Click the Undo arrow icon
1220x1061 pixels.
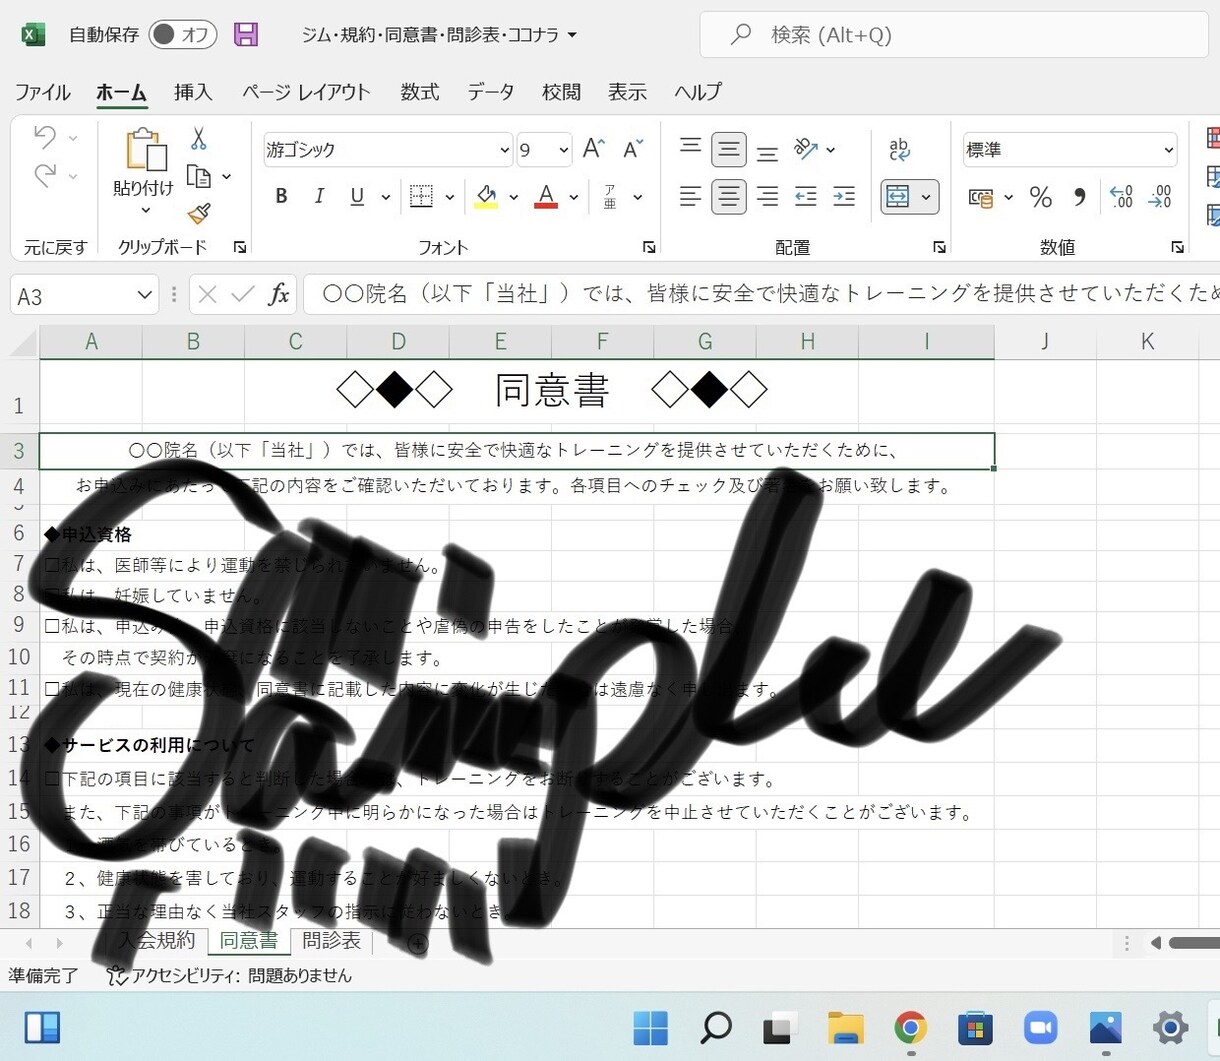point(44,136)
